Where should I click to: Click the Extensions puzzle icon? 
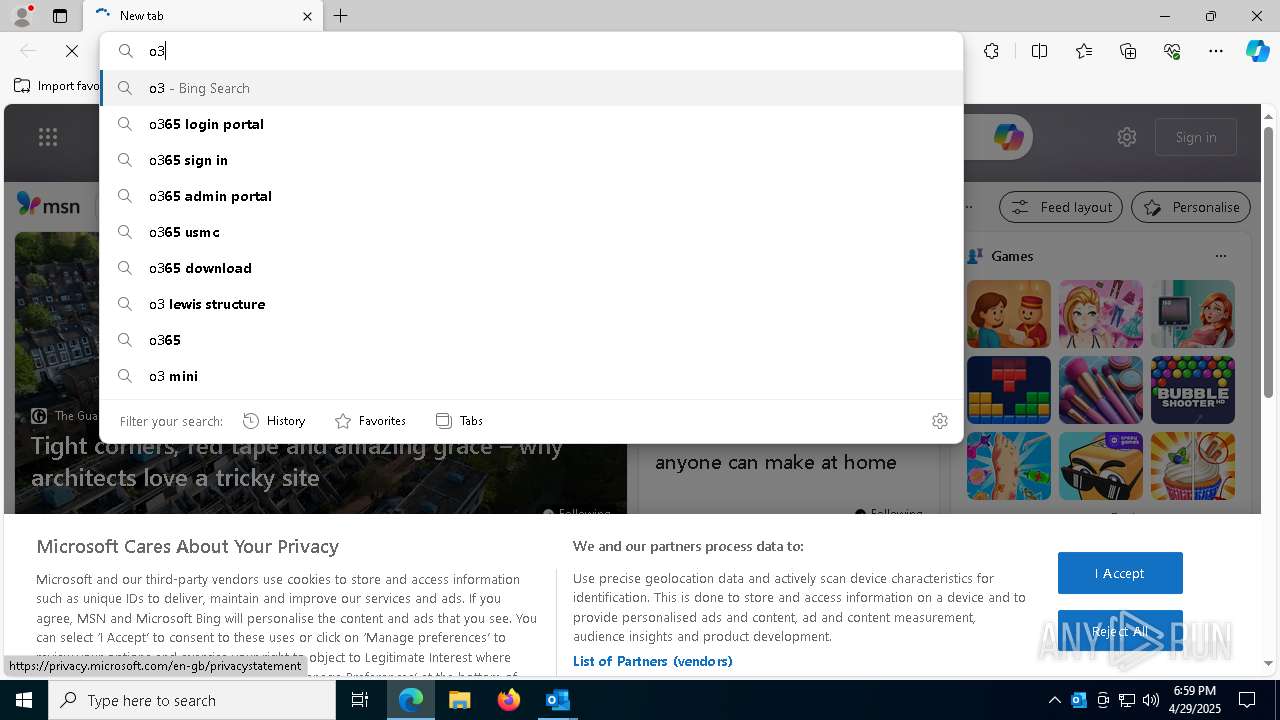pyautogui.click(x=991, y=51)
